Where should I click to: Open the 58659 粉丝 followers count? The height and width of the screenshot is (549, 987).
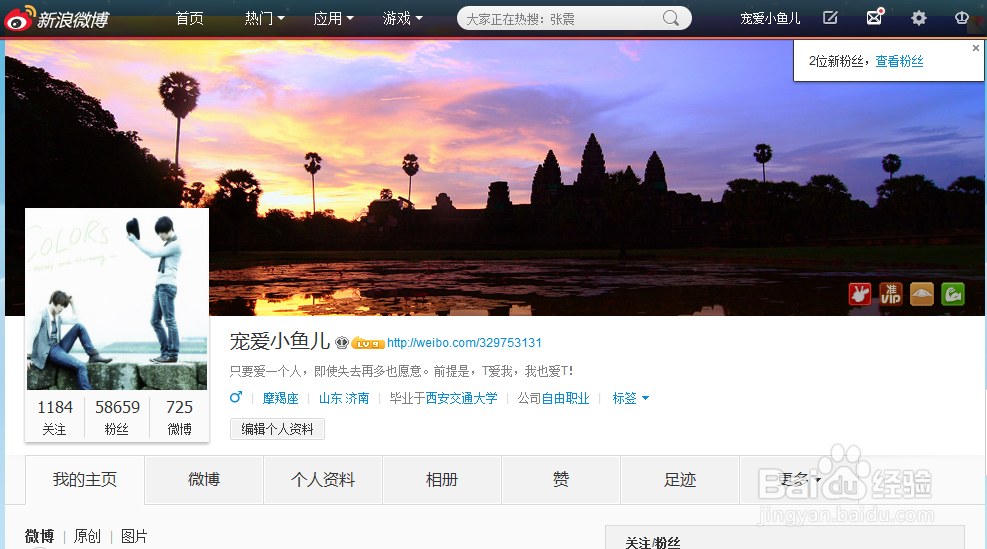coord(118,417)
